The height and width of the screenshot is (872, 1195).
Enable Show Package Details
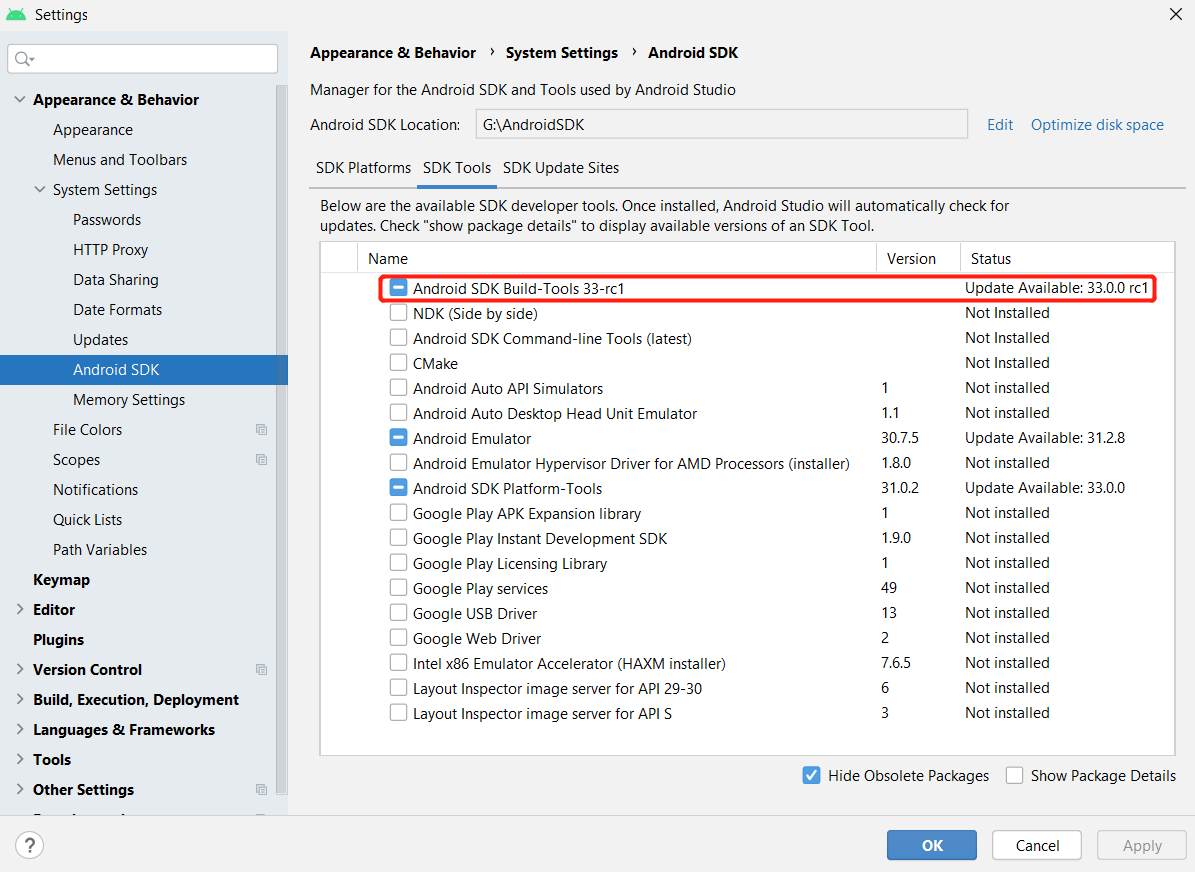[x=1014, y=775]
